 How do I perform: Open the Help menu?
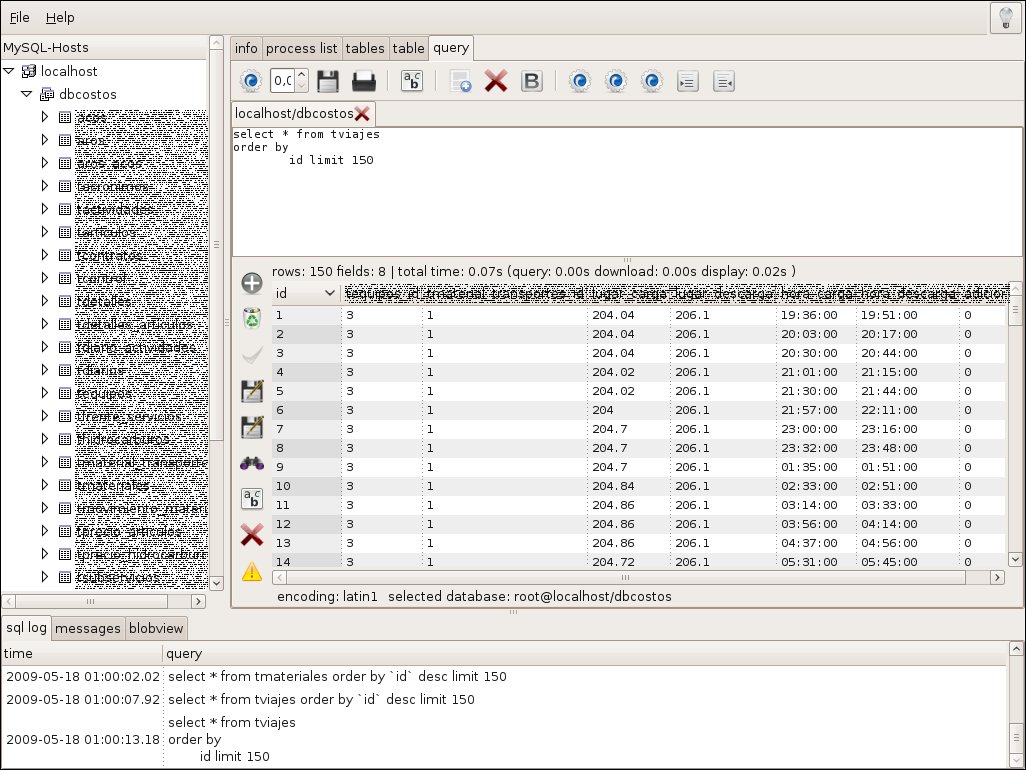click(60, 18)
